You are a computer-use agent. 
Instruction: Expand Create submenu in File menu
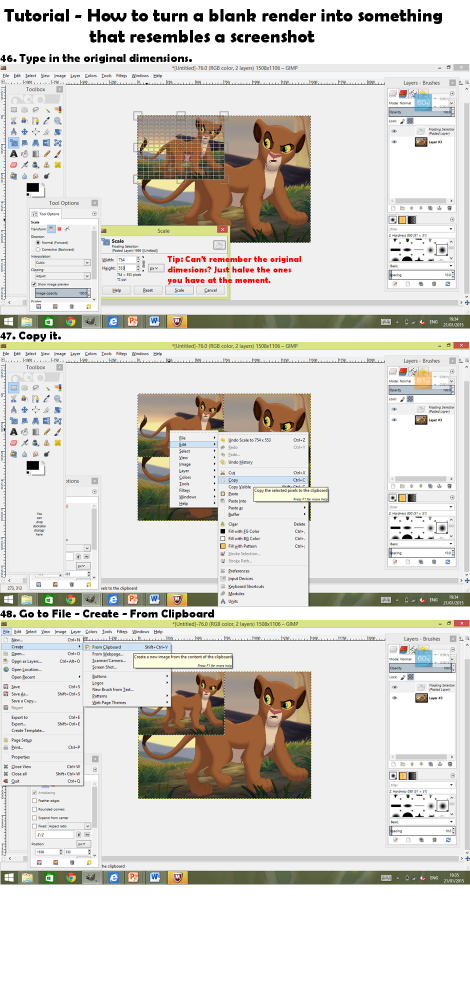[42, 646]
